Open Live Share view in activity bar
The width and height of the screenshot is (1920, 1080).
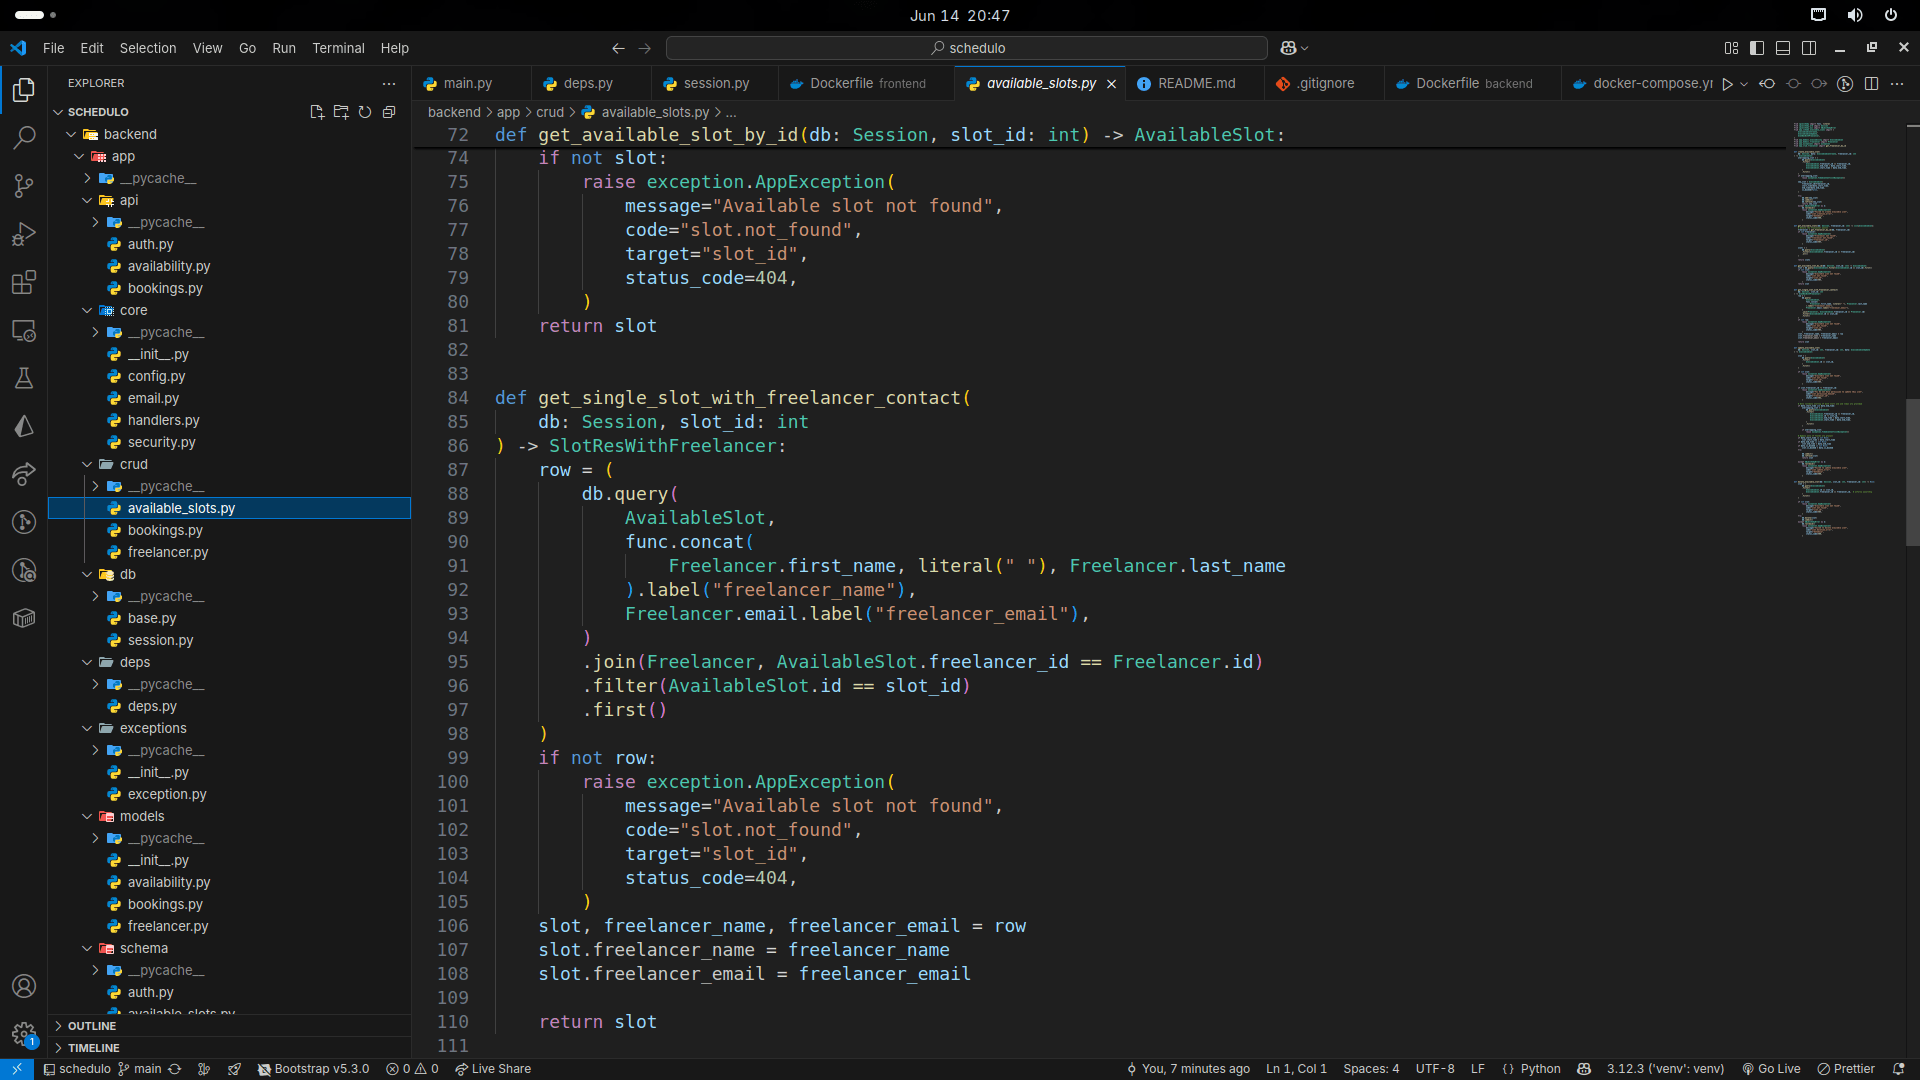[x=24, y=474]
